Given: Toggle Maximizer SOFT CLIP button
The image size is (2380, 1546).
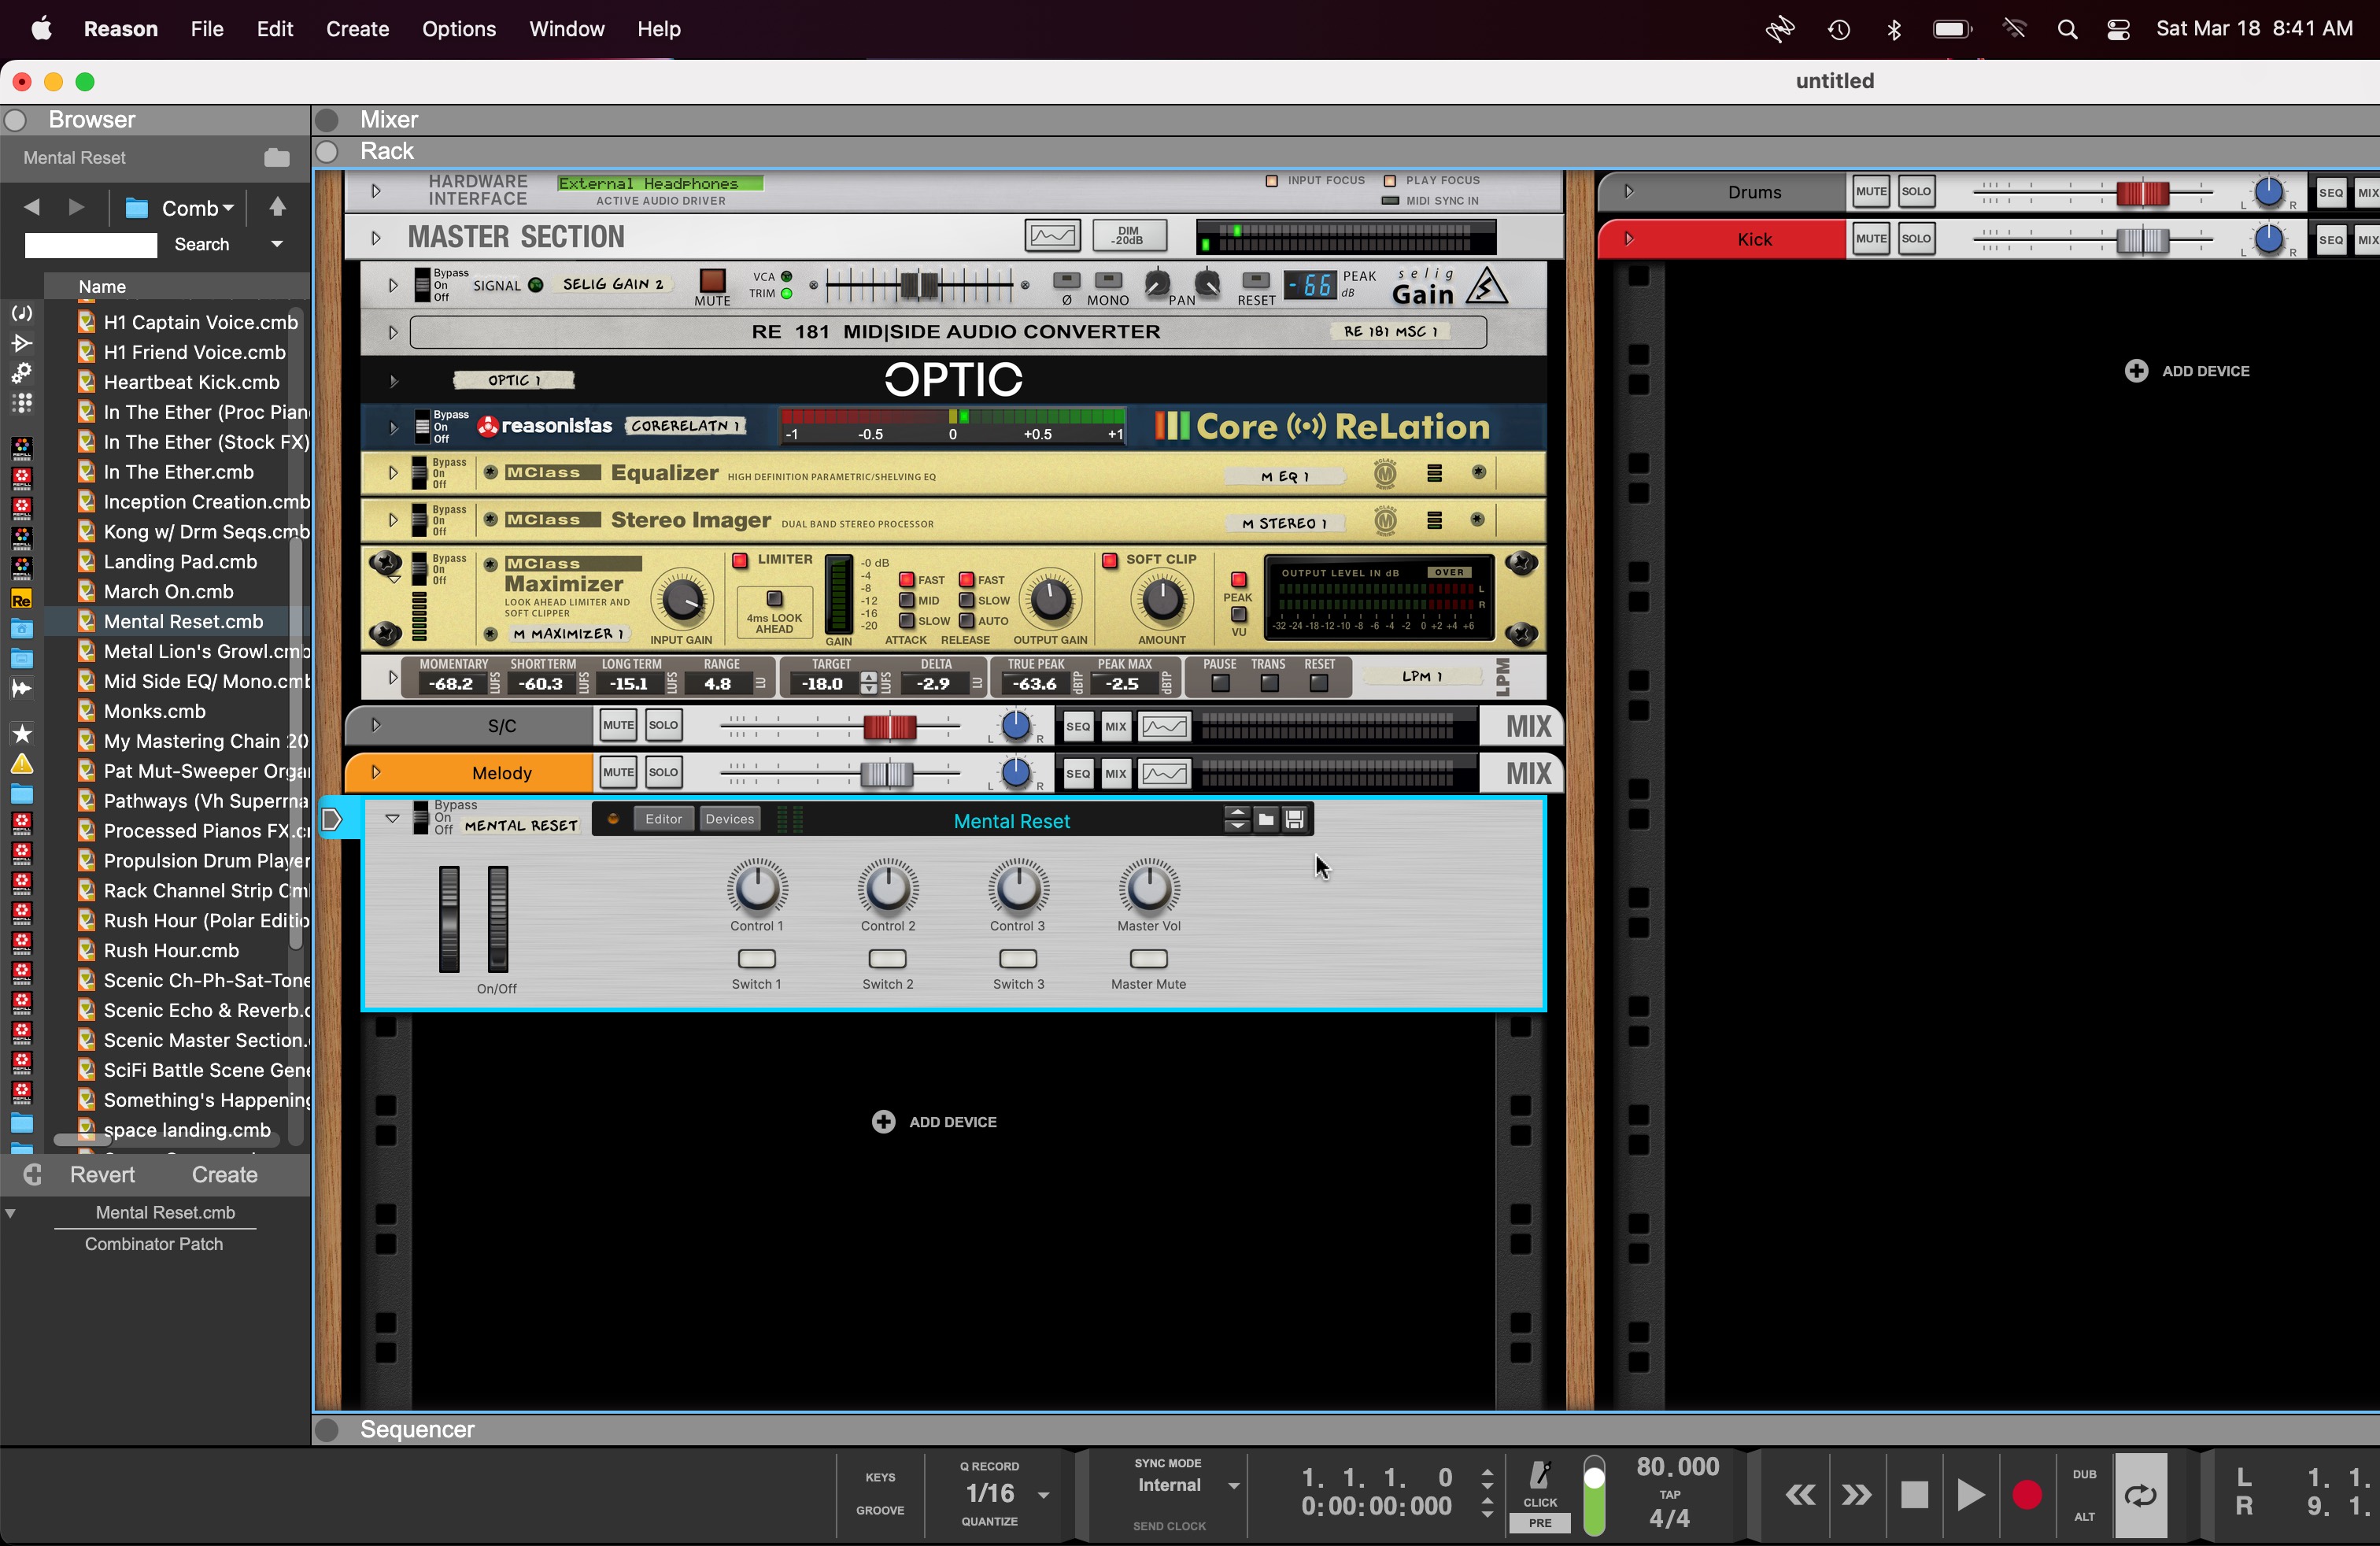Looking at the screenshot, I should click(x=1109, y=560).
